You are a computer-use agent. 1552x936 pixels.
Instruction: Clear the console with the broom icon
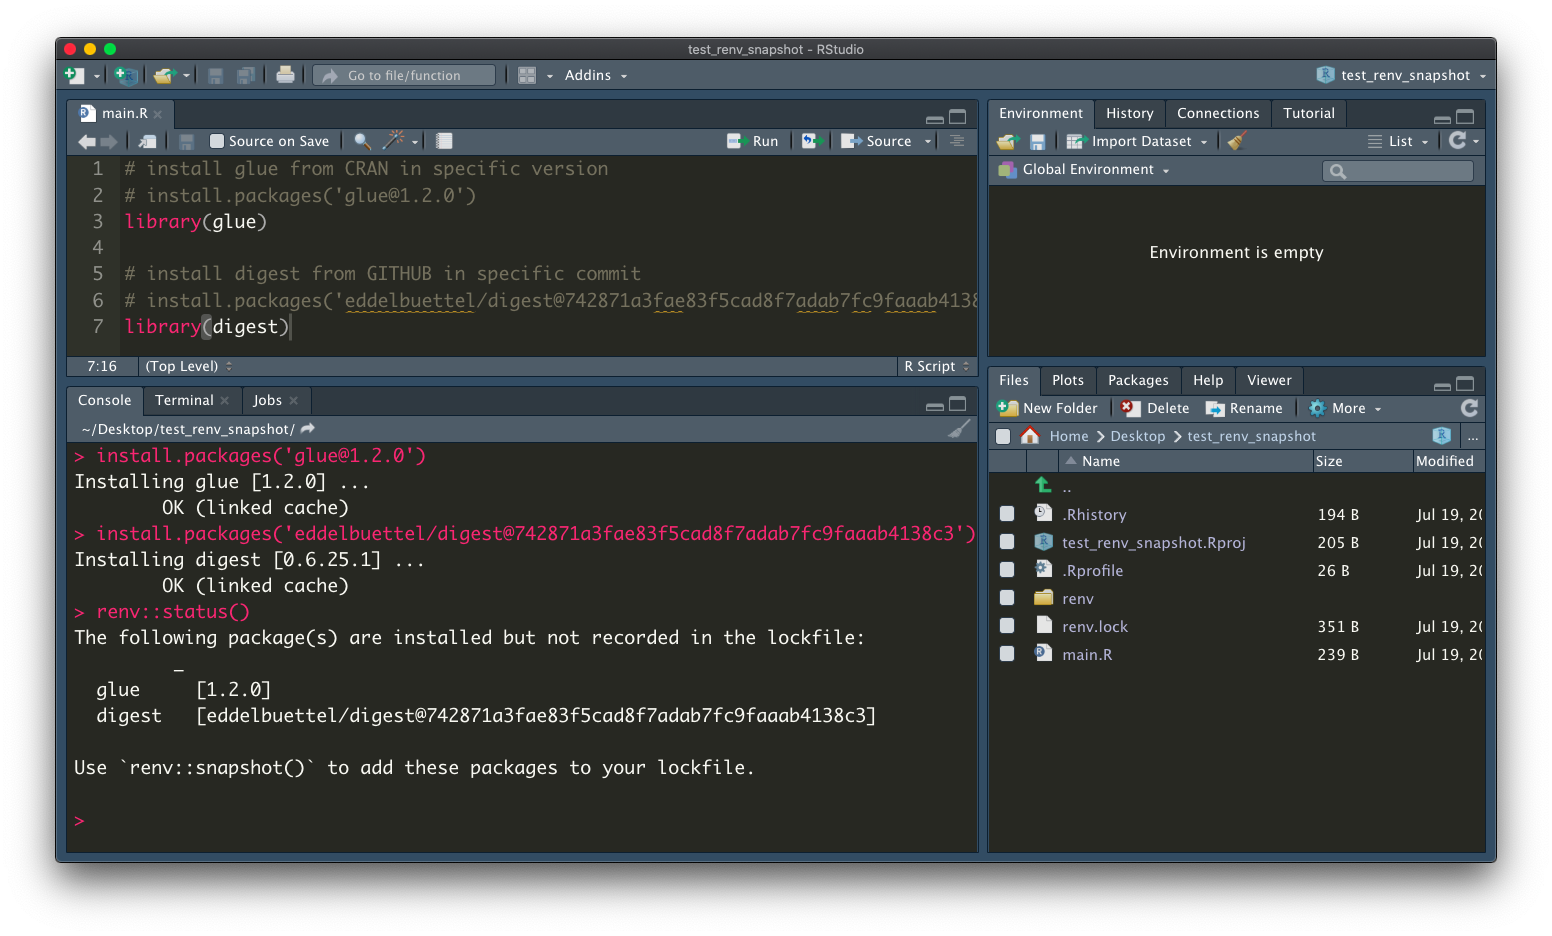pyautogui.click(x=959, y=429)
